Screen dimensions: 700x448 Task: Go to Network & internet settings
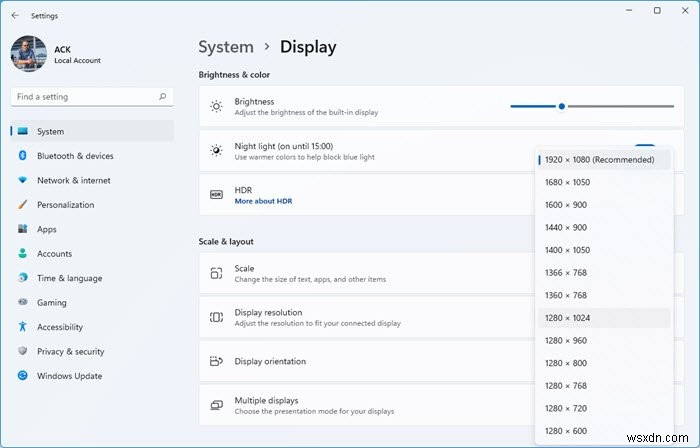point(74,180)
